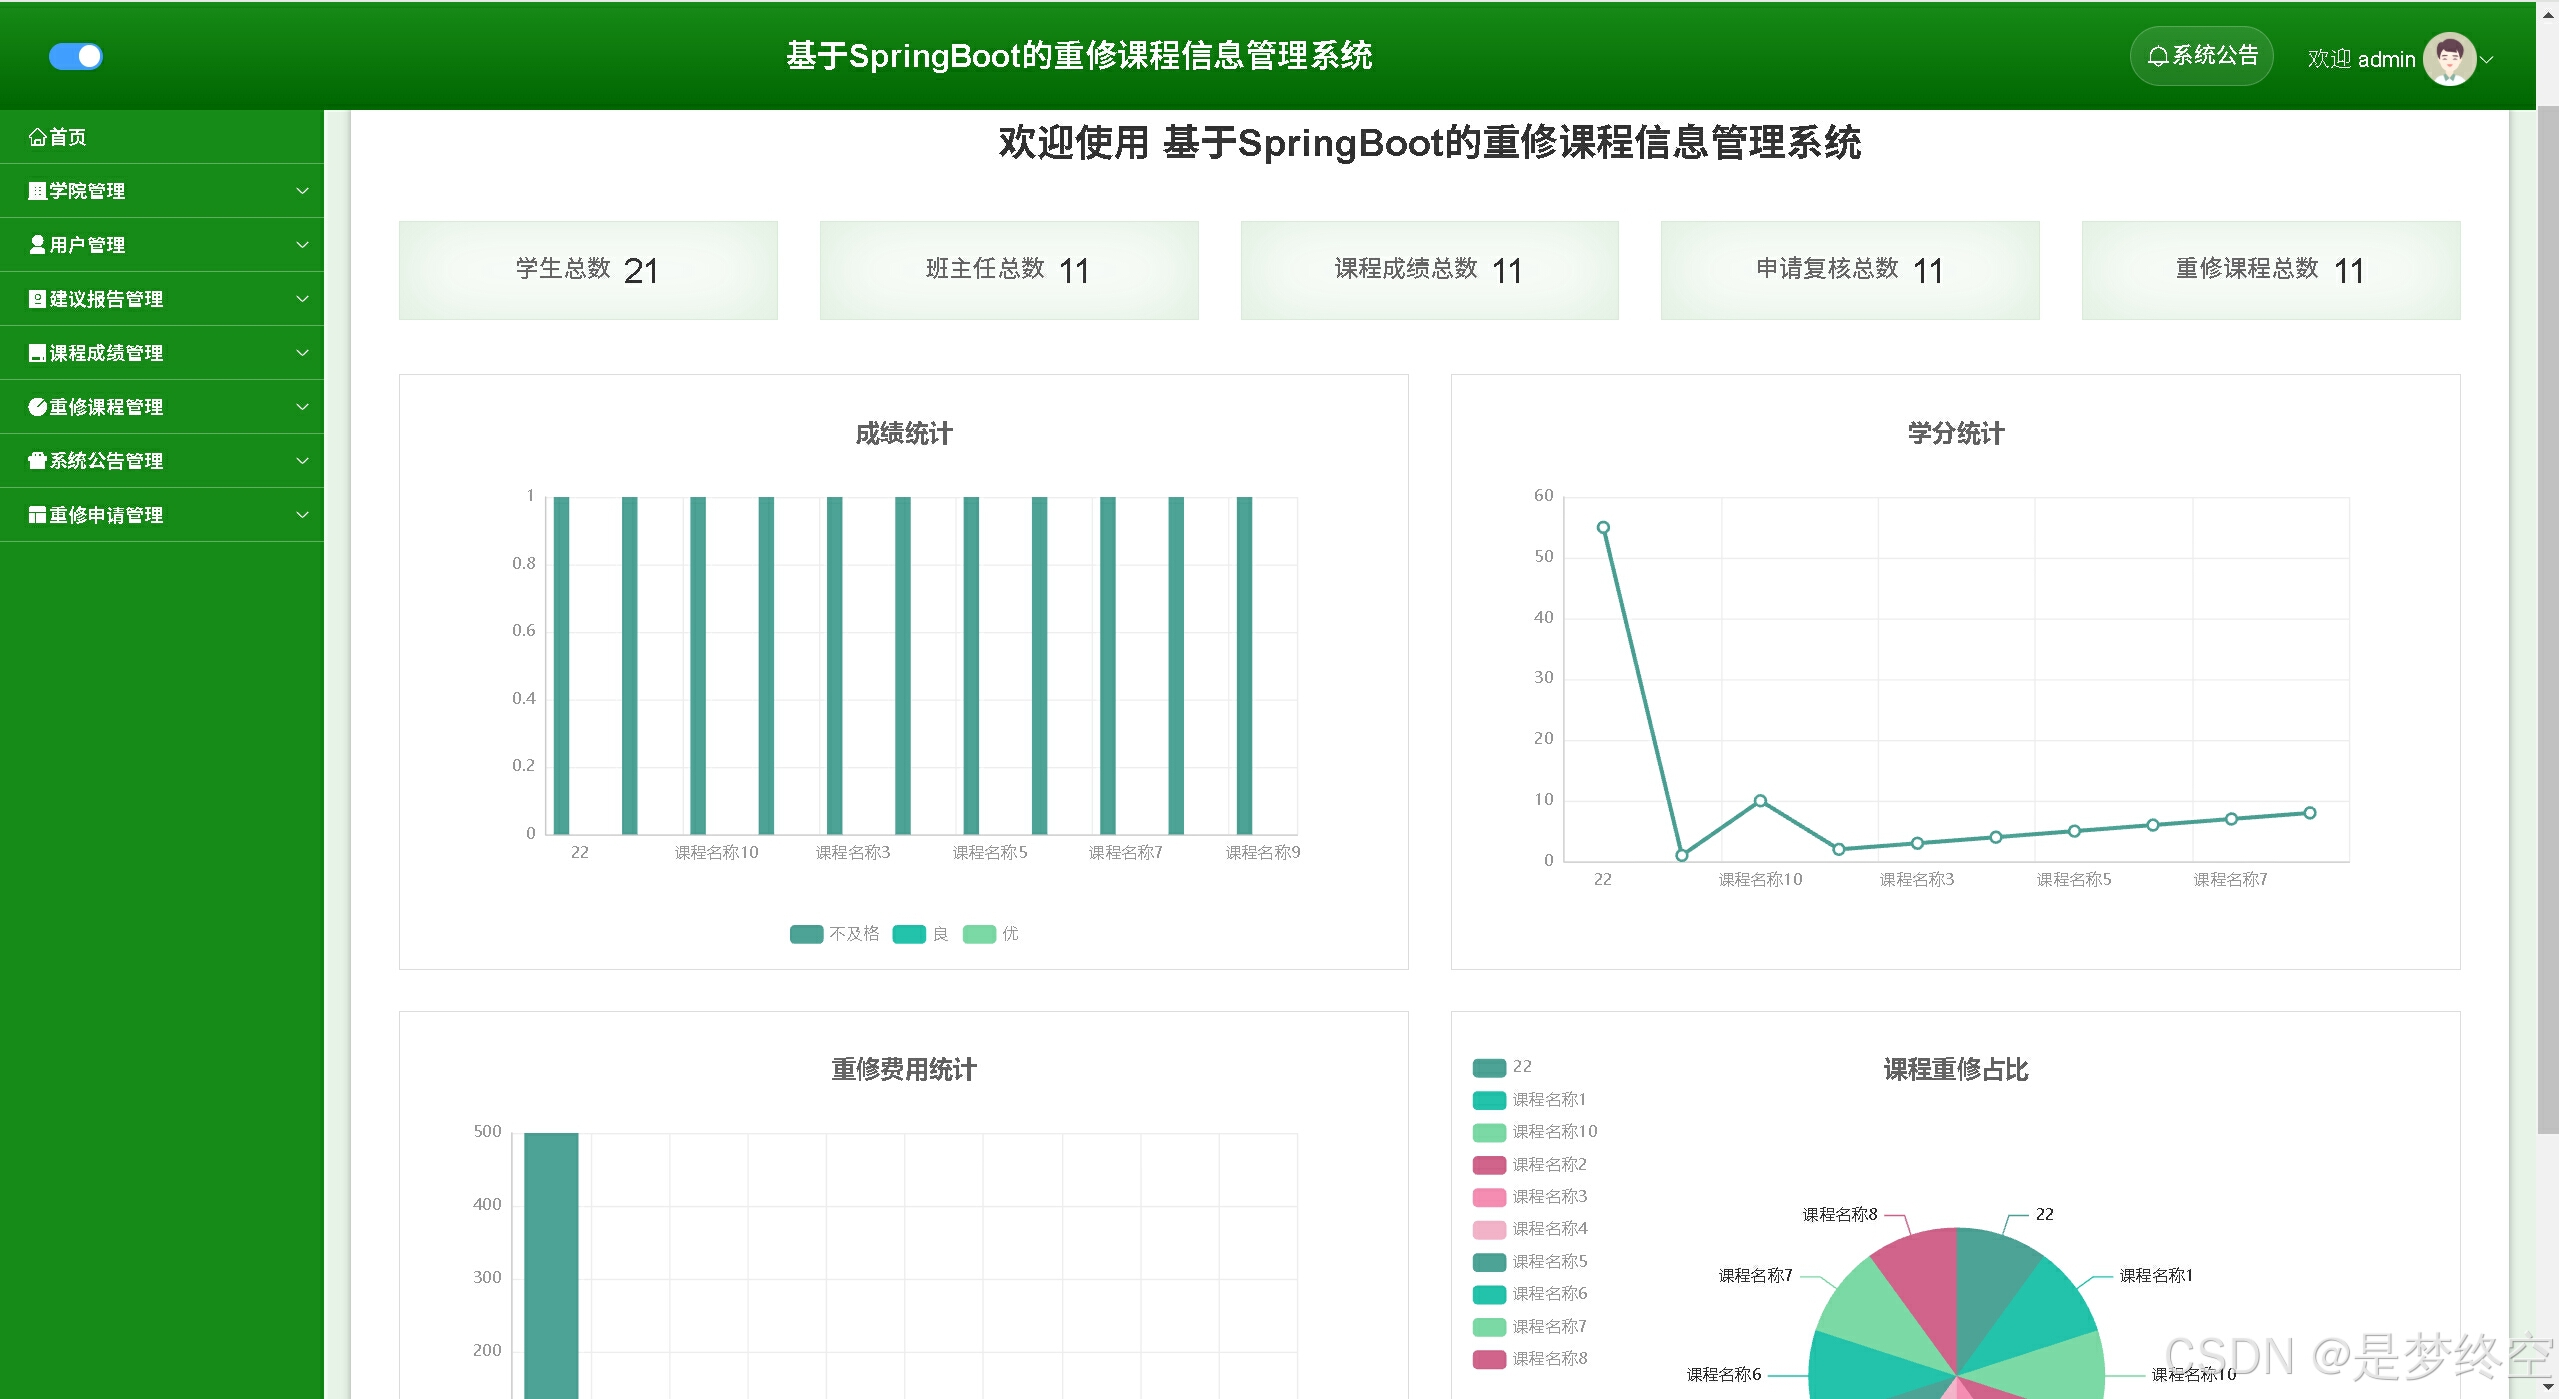Expand 系统公告管理 submenu arrow
Image resolution: width=2559 pixels, height=1399 pixels.
302,461
